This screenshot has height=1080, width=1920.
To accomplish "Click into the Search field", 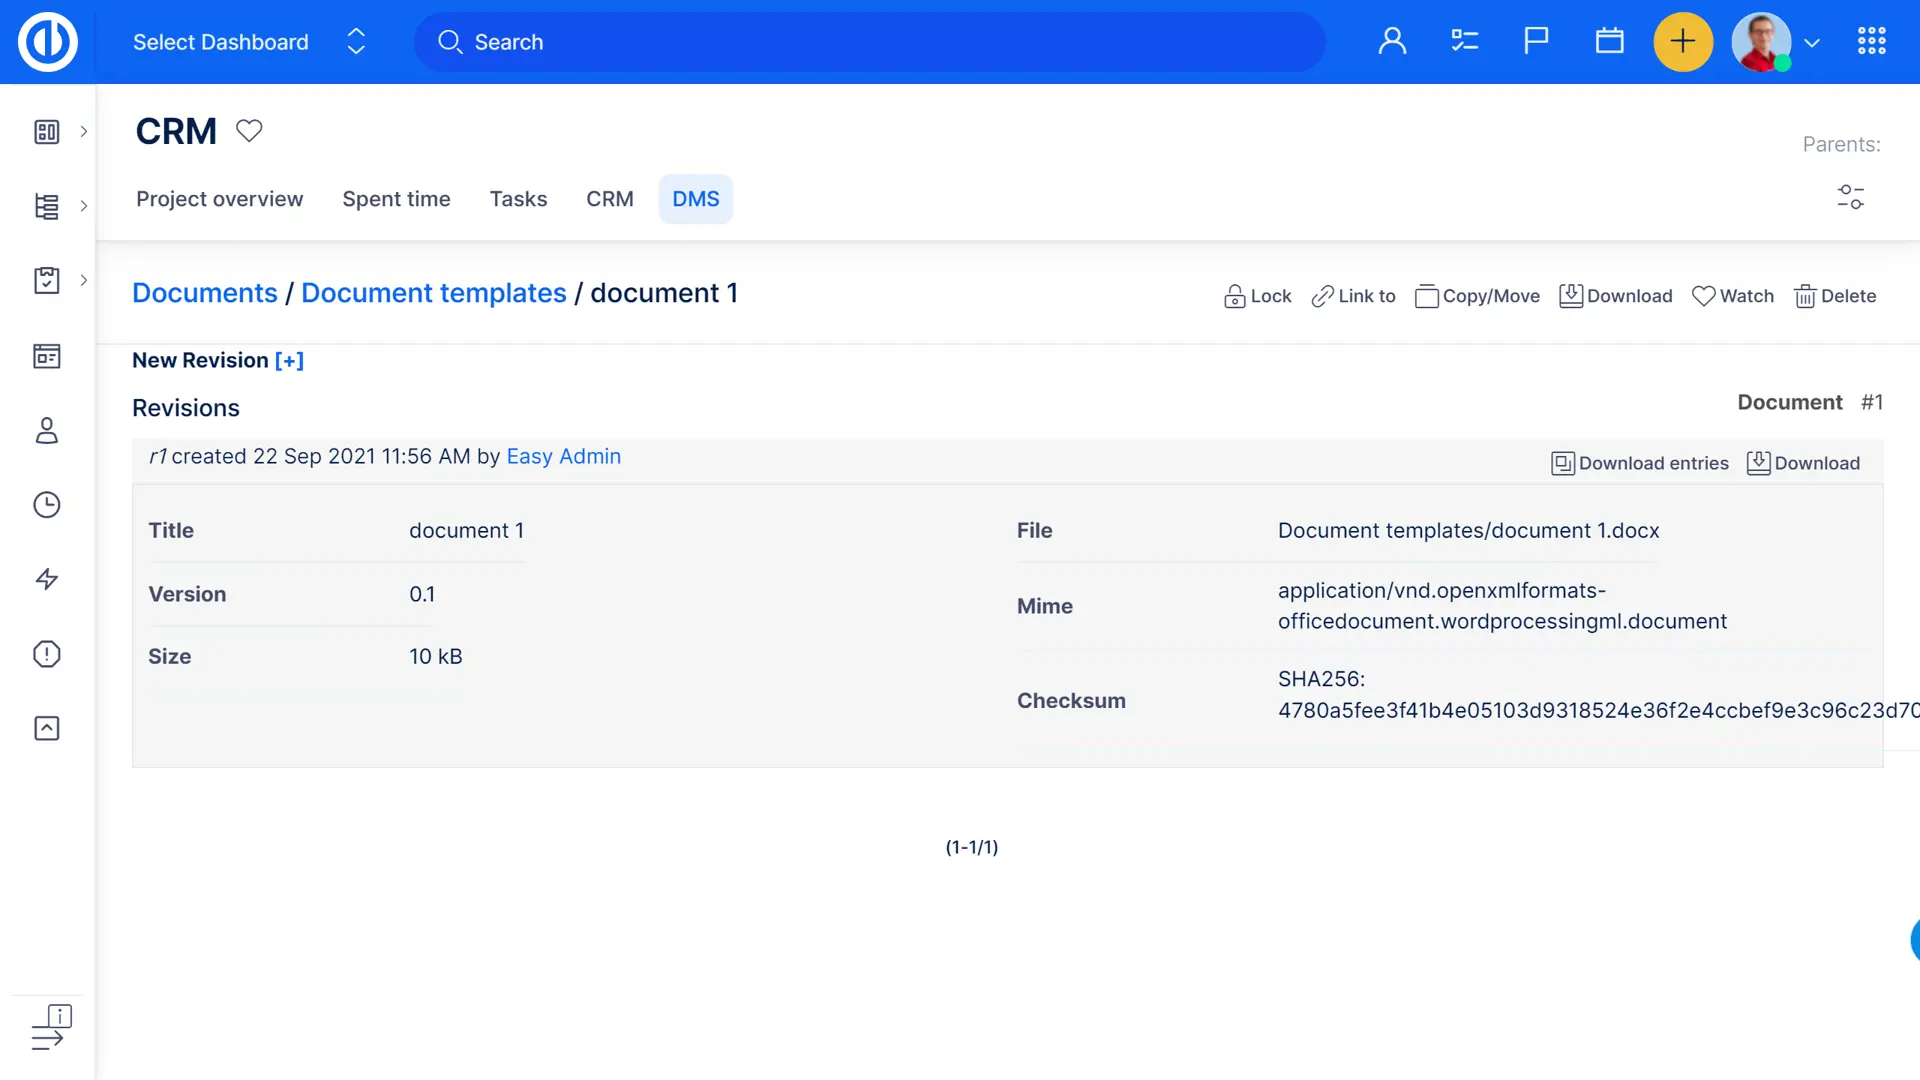I will pyautogui.click(x=870, y=42).
